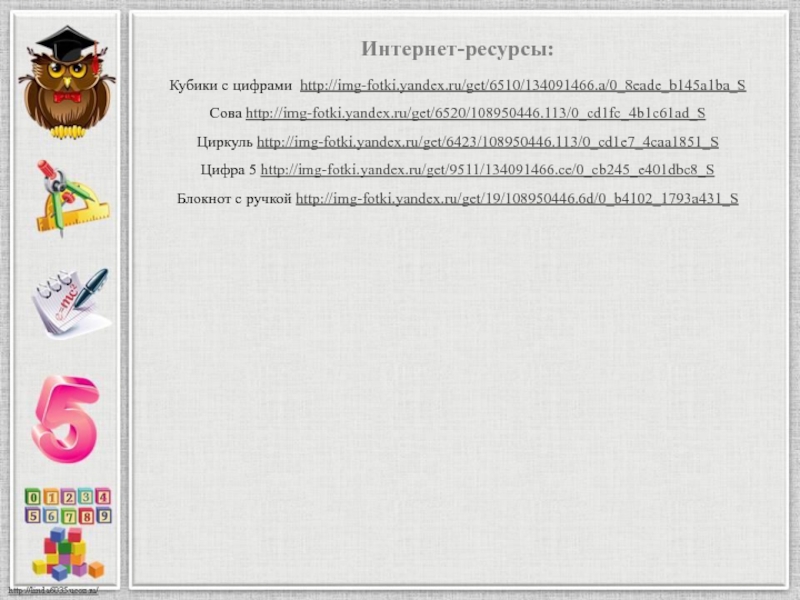
Task: Click the owl with graduation cap image
Action: pyautogui.click(x=67, y=82)
